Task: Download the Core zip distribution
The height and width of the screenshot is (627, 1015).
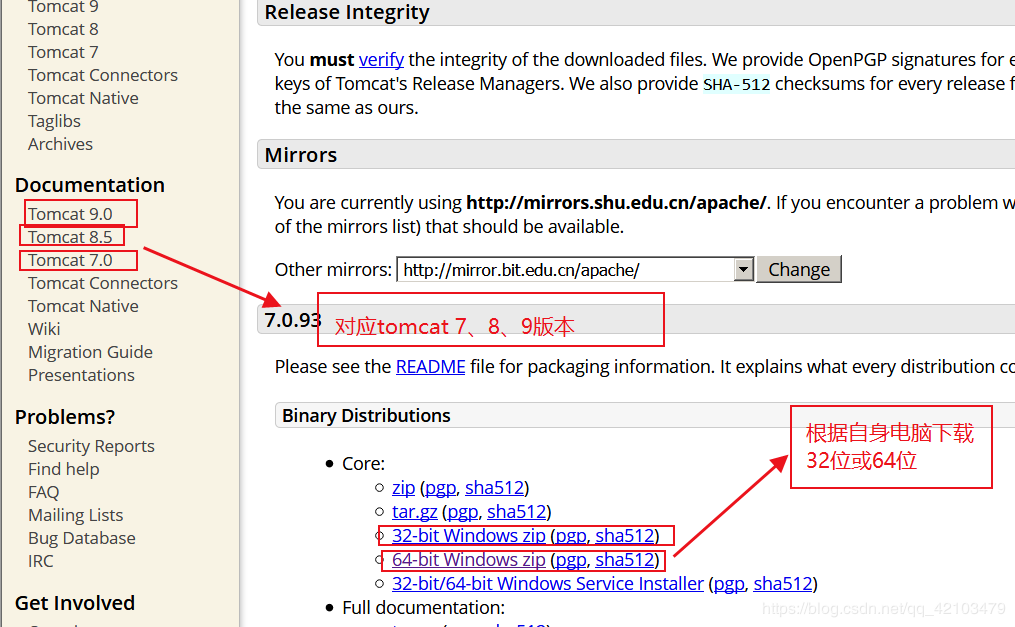Action: pyautogui.click(x=403, y=488)
